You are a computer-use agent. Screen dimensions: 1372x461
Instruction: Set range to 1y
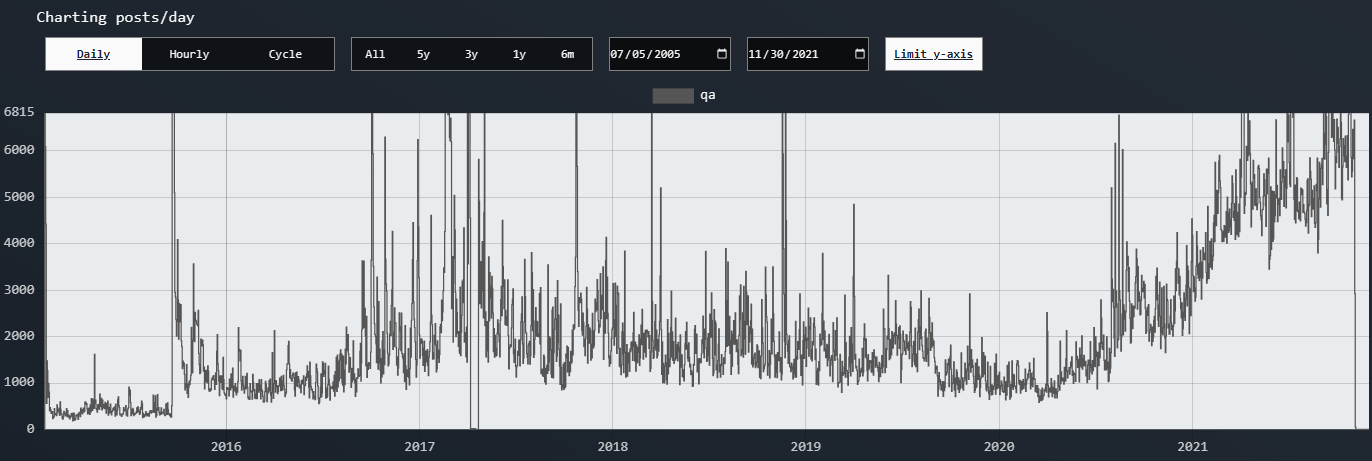coord(519,54)
